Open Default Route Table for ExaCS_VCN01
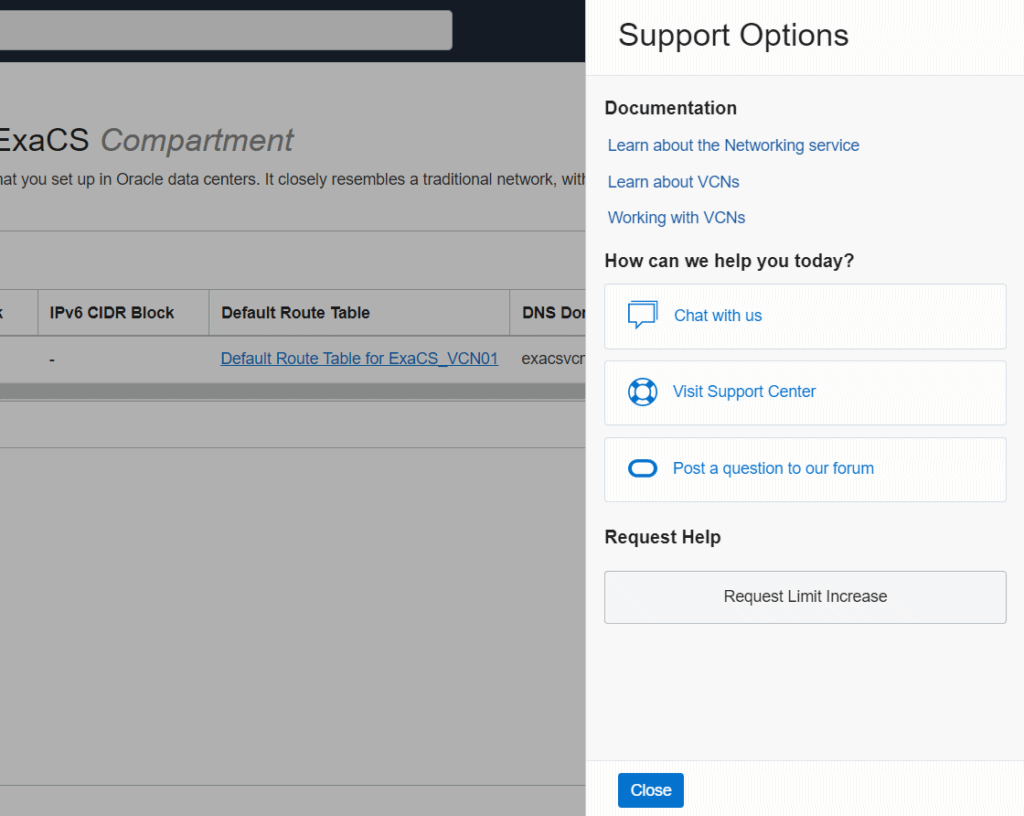The image size is (1024, 816). pos(359,359)
